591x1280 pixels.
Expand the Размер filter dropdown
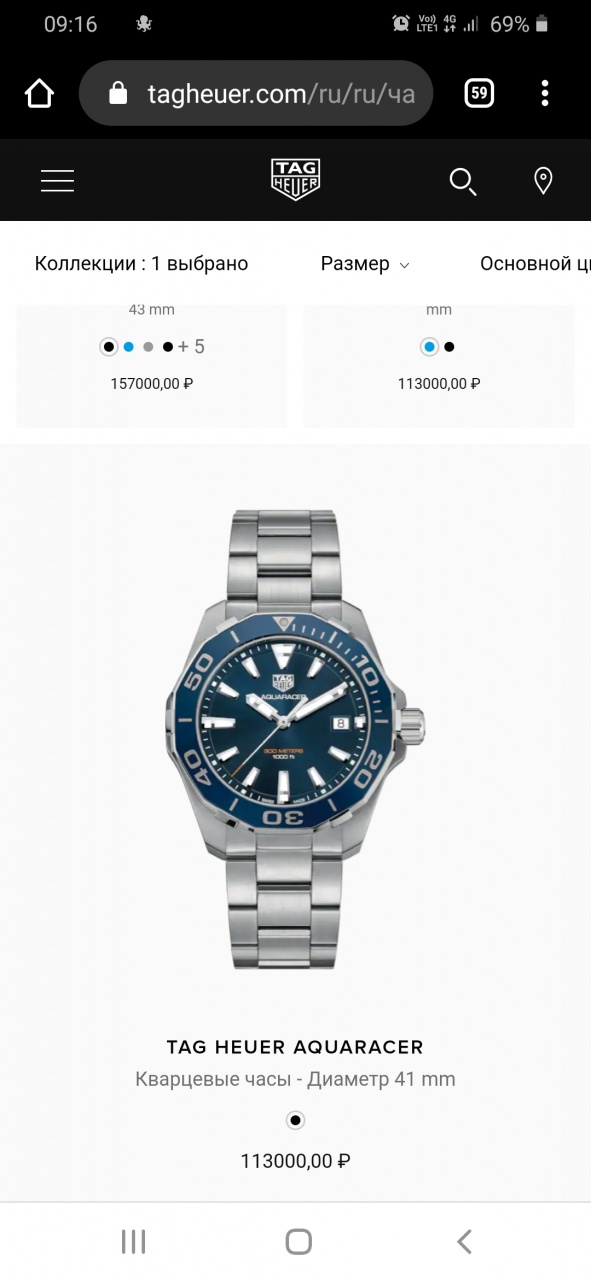(x=365, y=264)
